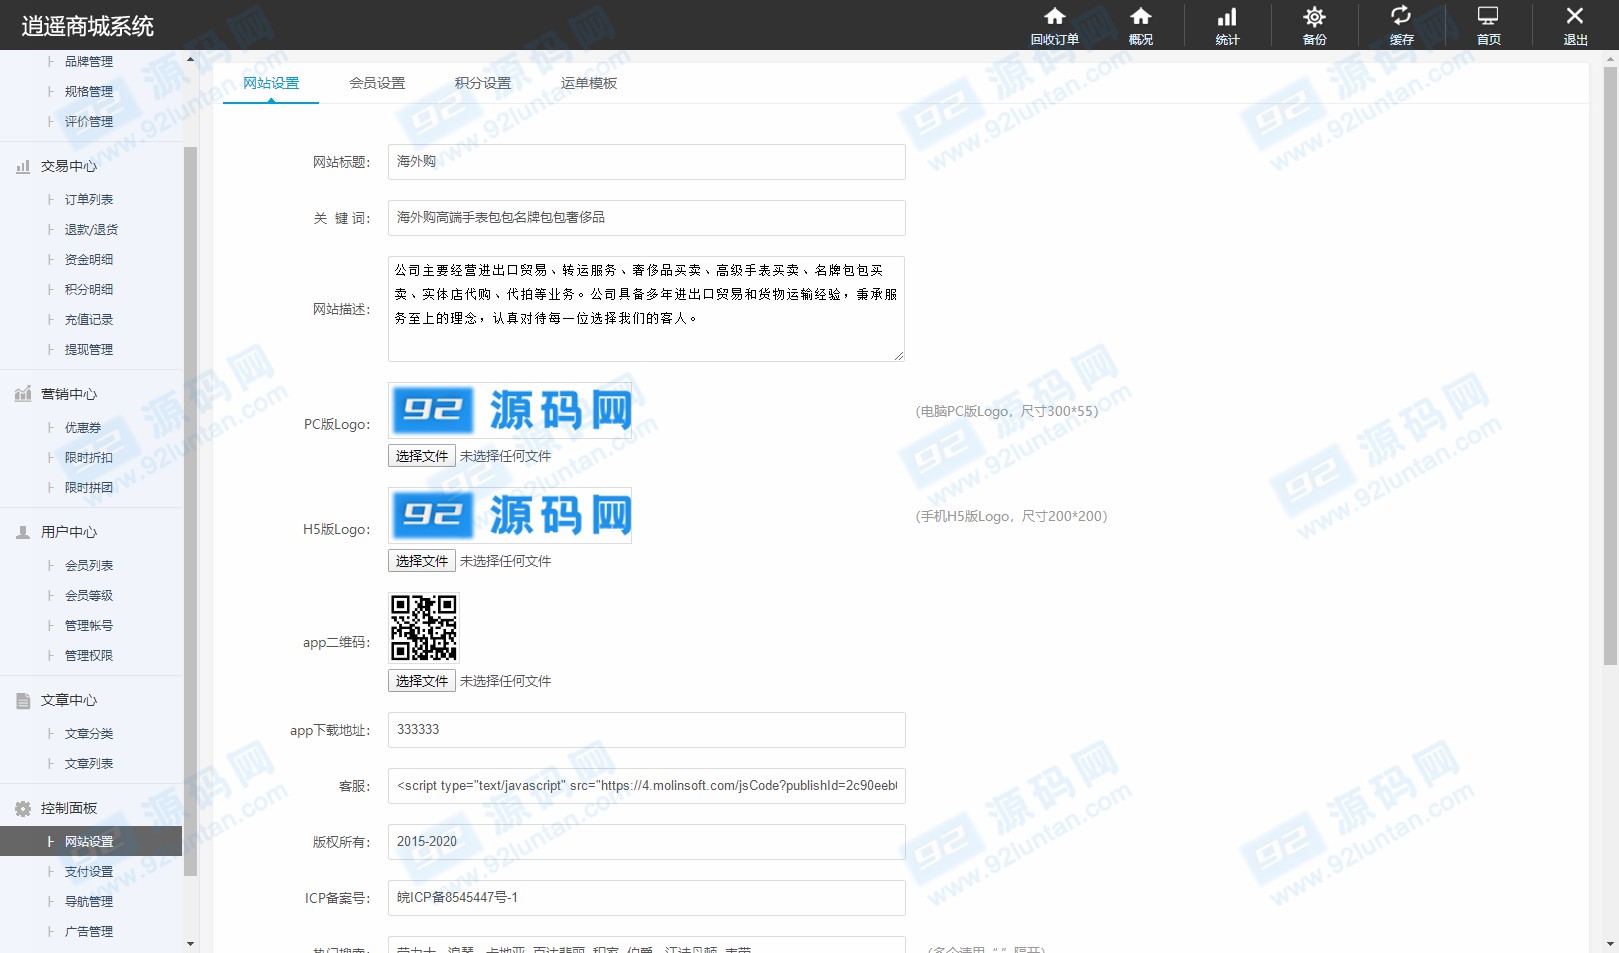Open the 回收订单 icon in top bar
Image resolution: width=1619 pixels, height=953 pixels.
click(1054, 25)
